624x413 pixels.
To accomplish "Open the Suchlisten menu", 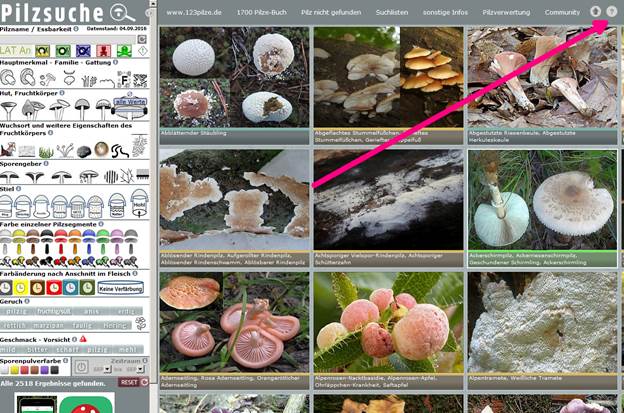I will (392, 12).
